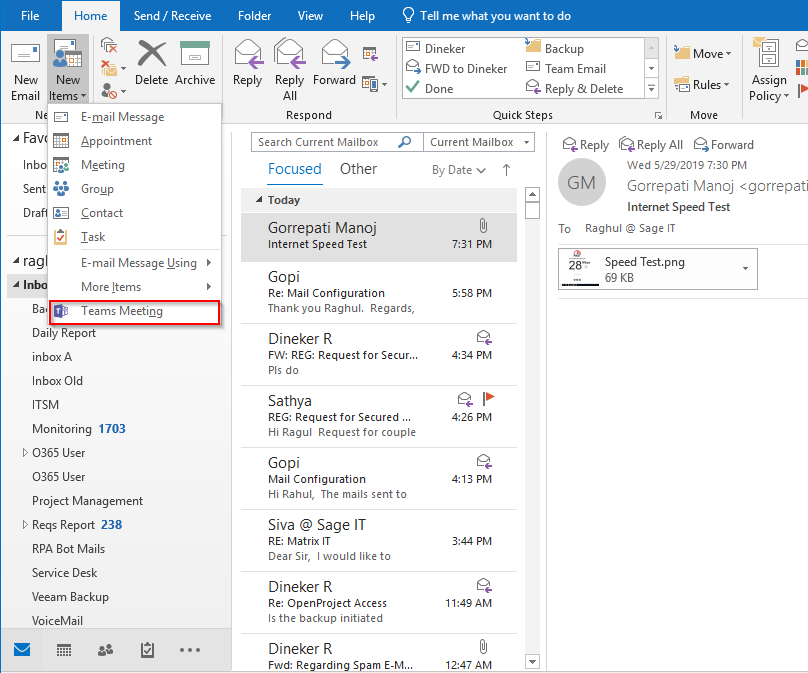Apply the Team Email quick step

pyautogui.click(x=575, y=69)
